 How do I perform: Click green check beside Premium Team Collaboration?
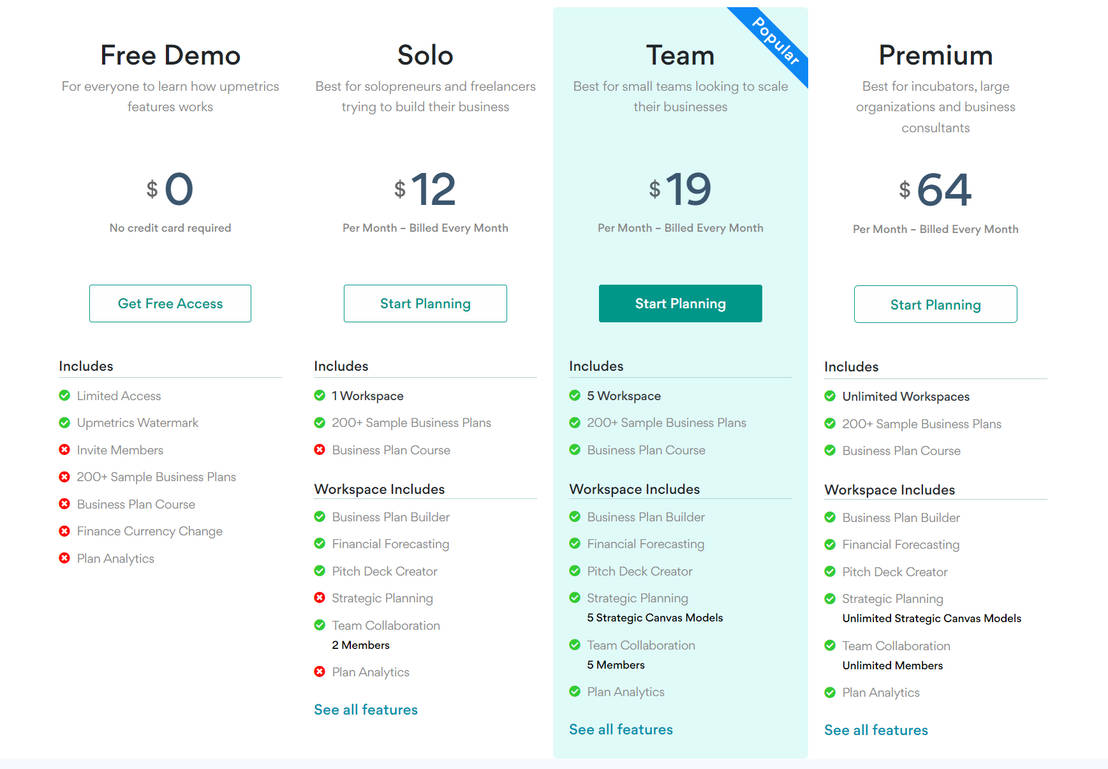pos(830,645)
